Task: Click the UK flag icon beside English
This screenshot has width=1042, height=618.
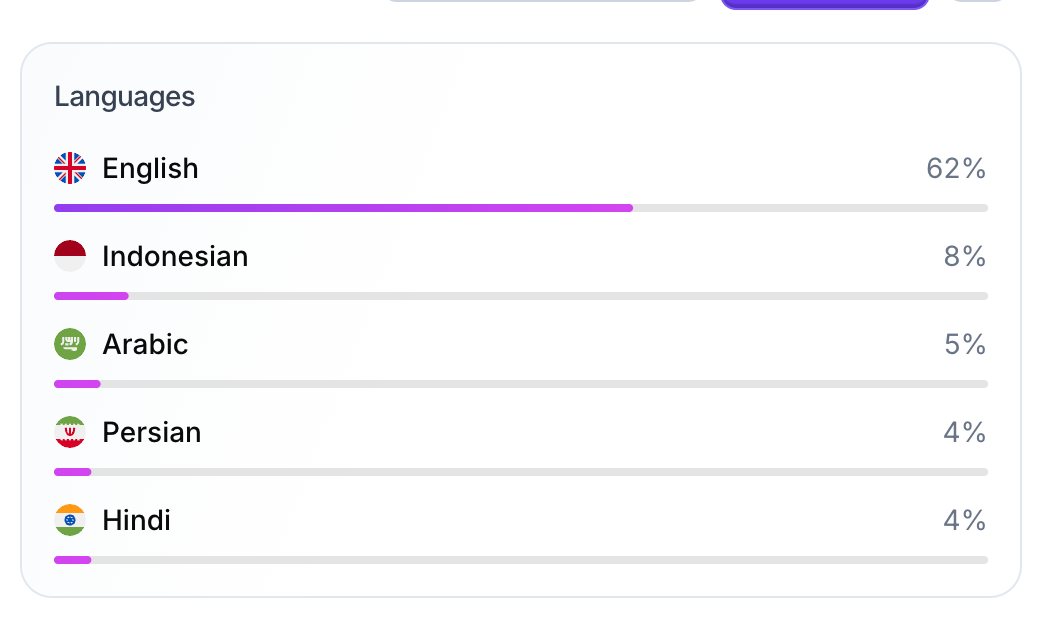Action: [70, 168]
